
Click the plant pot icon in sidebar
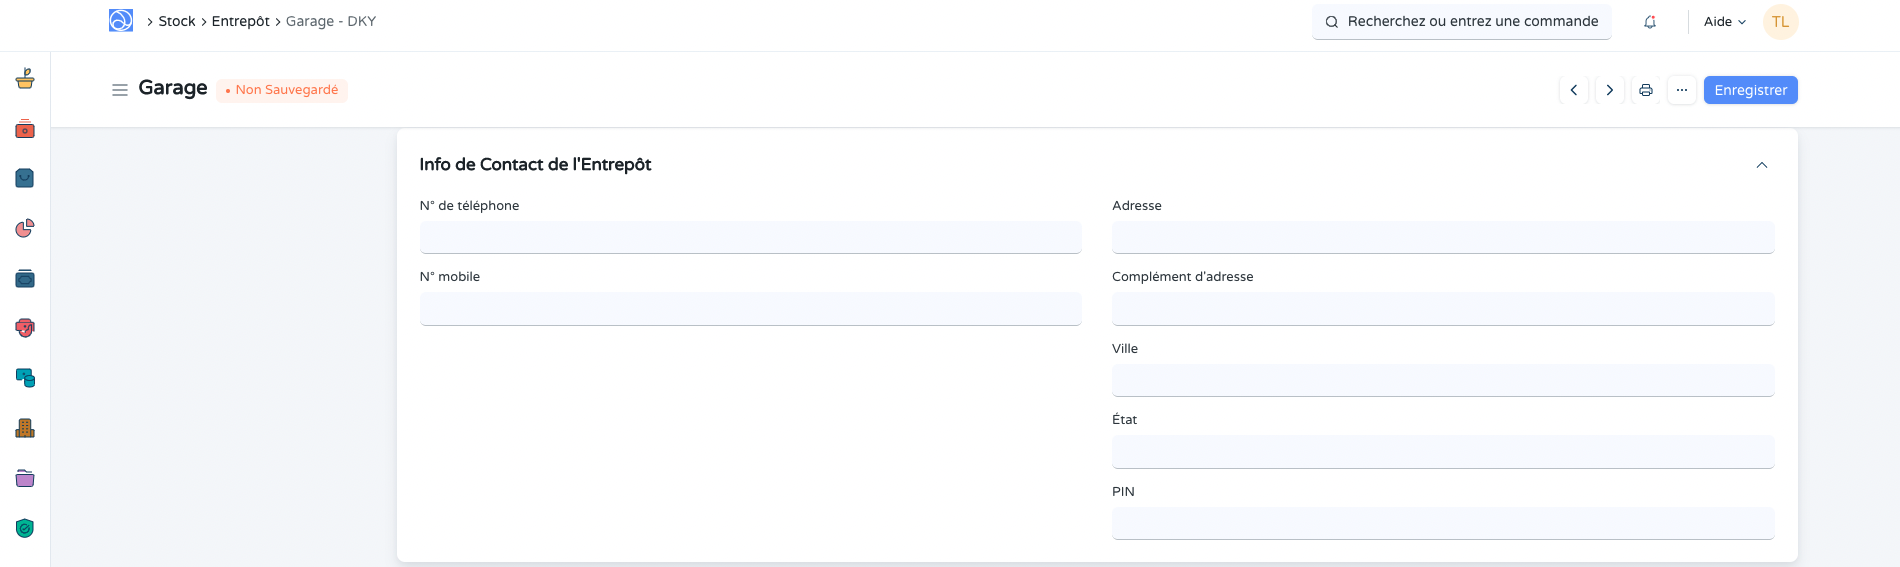(25, 79)
